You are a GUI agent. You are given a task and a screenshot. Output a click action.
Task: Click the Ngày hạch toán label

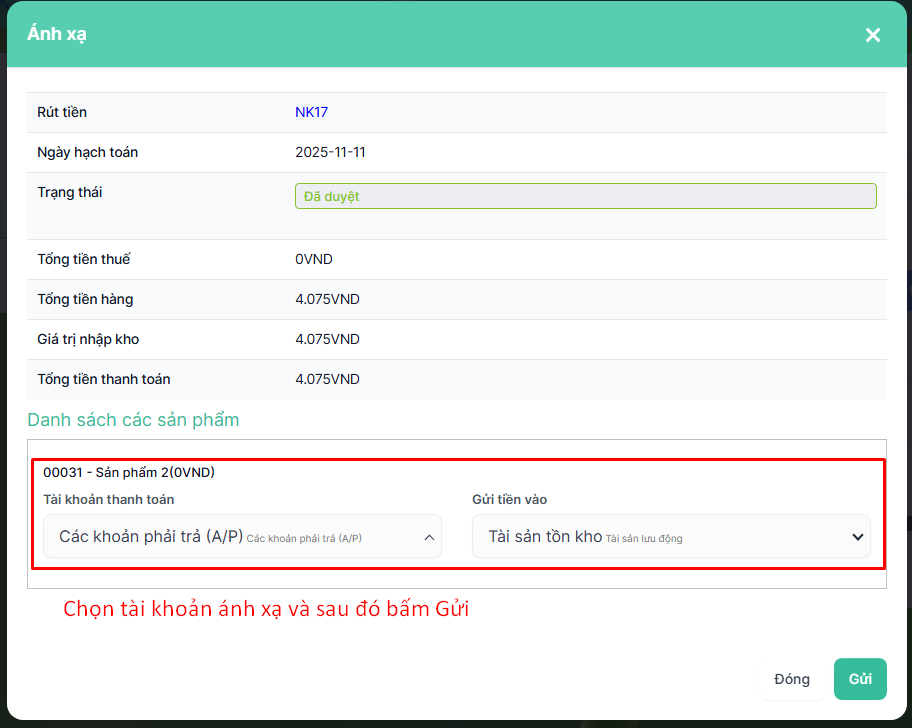tap(88, 152)
